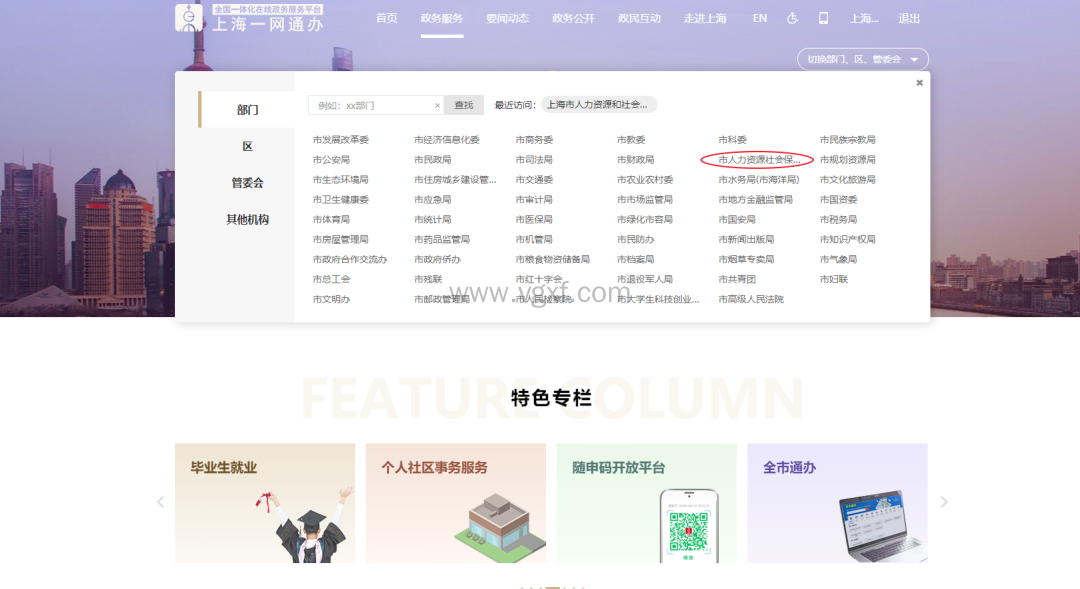Switch to the 管委会 tab
This screenshot has width=1080, height=589.
[x=247, y=183]
